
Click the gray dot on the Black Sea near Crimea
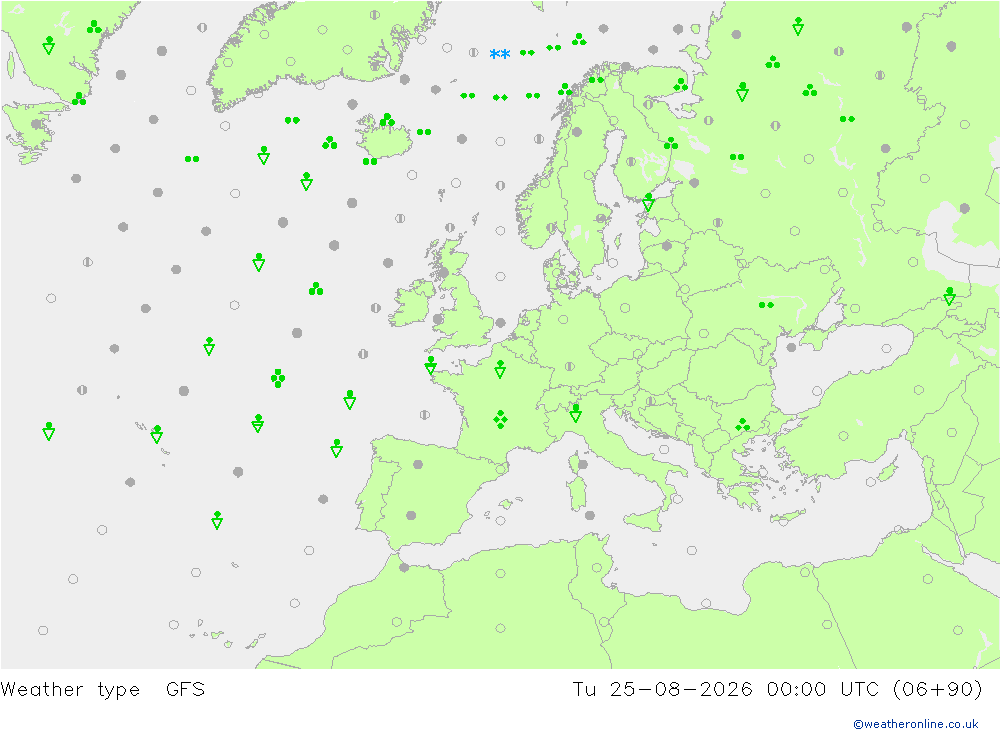point(791,348)
